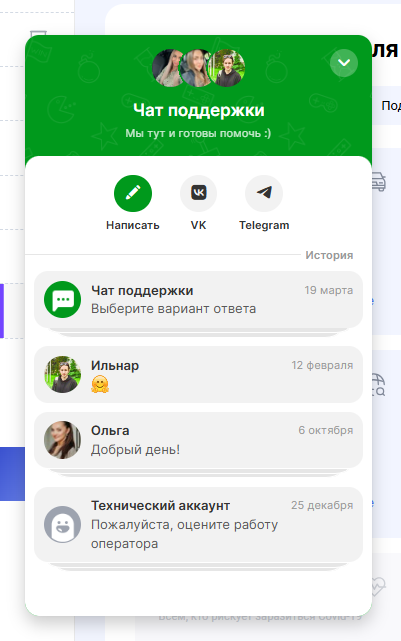Click Ильнар's avatar in history
The height and width of the screenshot is (641, 401).
click(63, 374)
